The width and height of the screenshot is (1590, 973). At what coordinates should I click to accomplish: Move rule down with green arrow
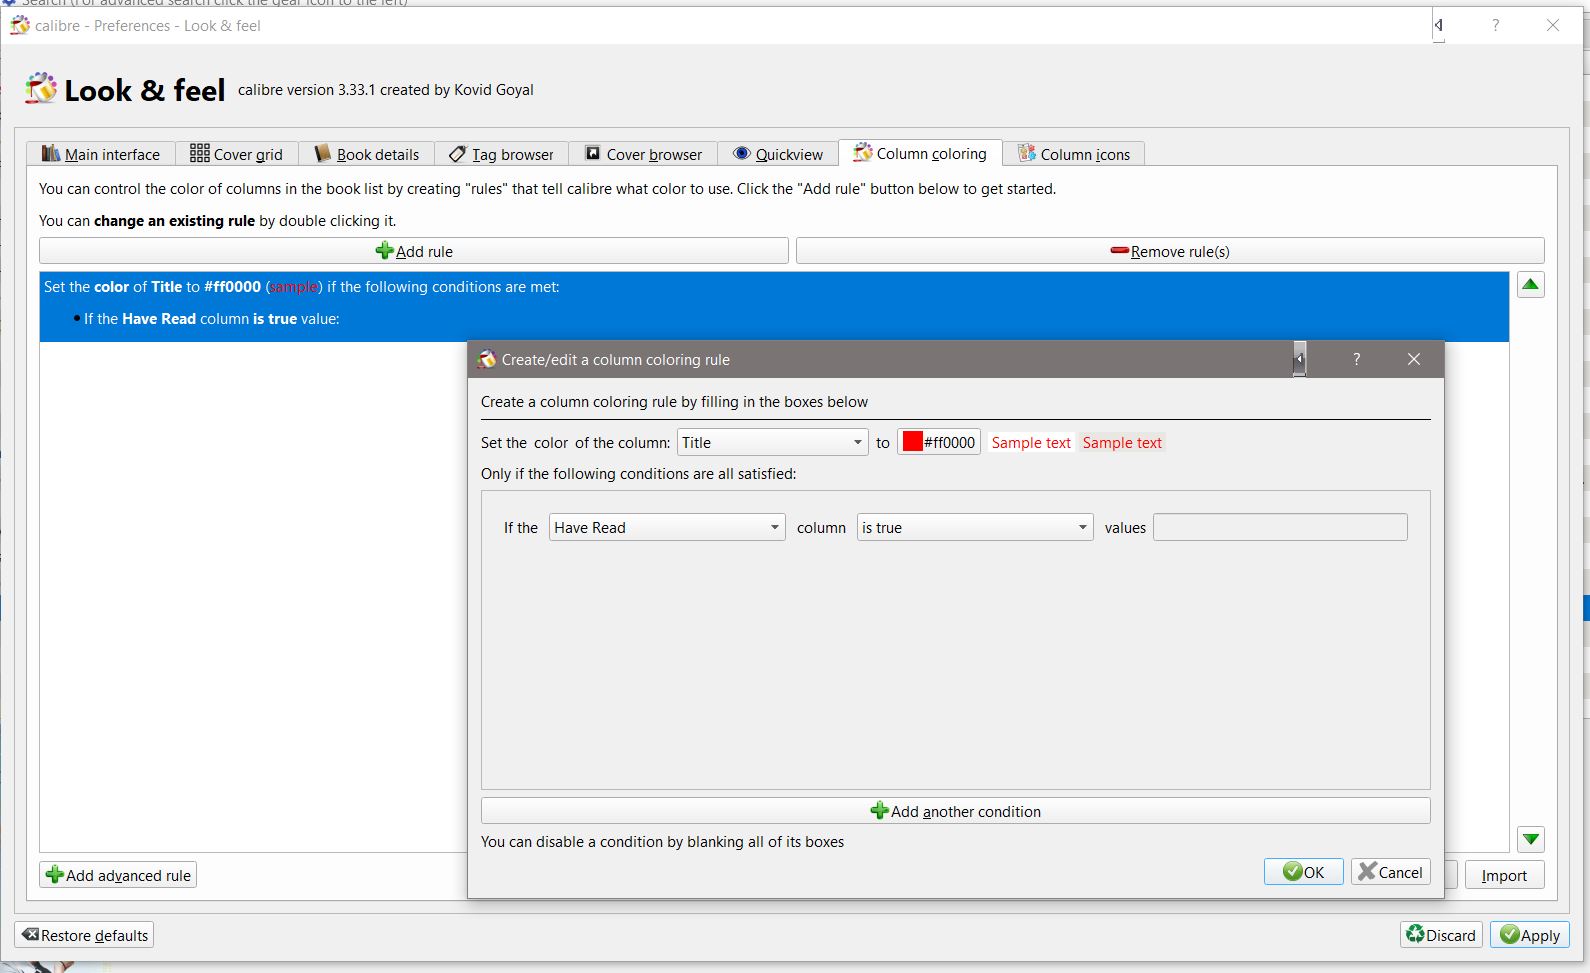tap(1530, 839)
